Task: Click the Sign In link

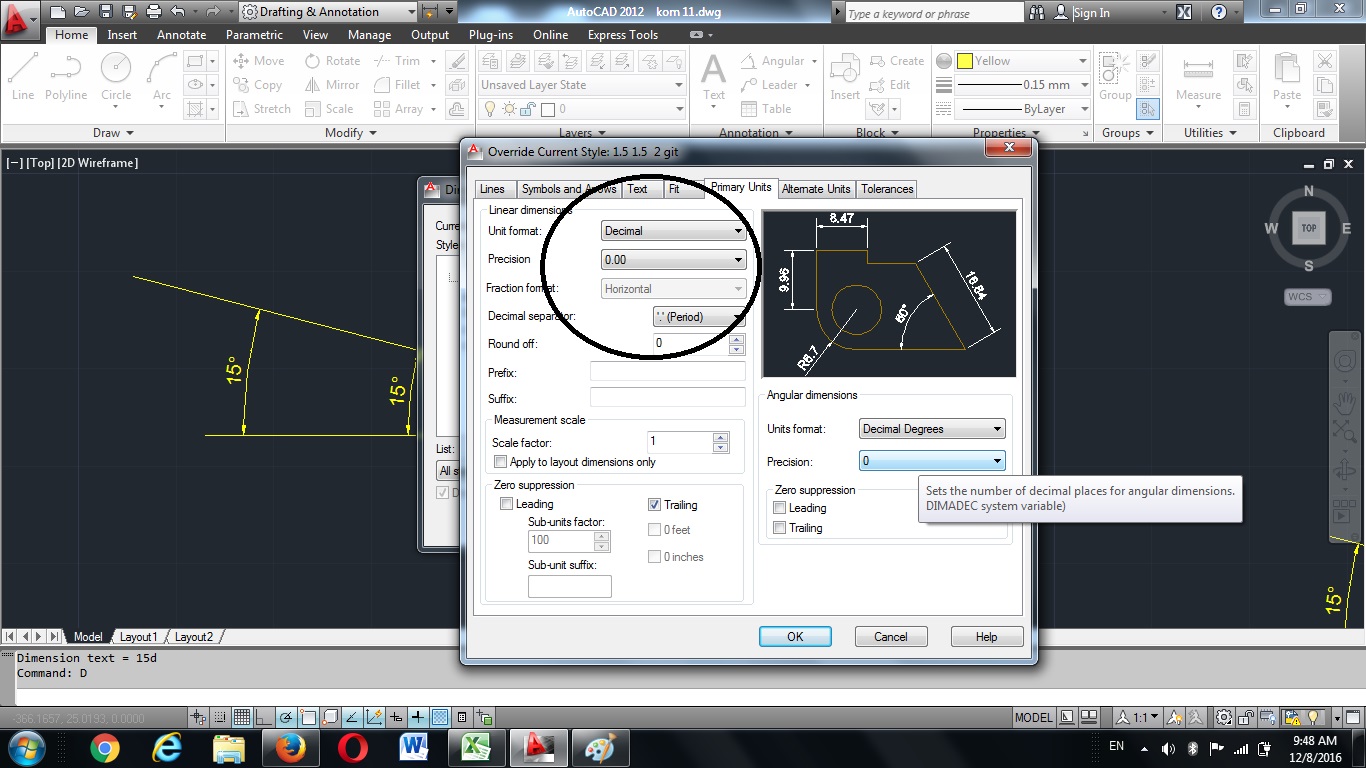Action: (x=1091, y=13)
